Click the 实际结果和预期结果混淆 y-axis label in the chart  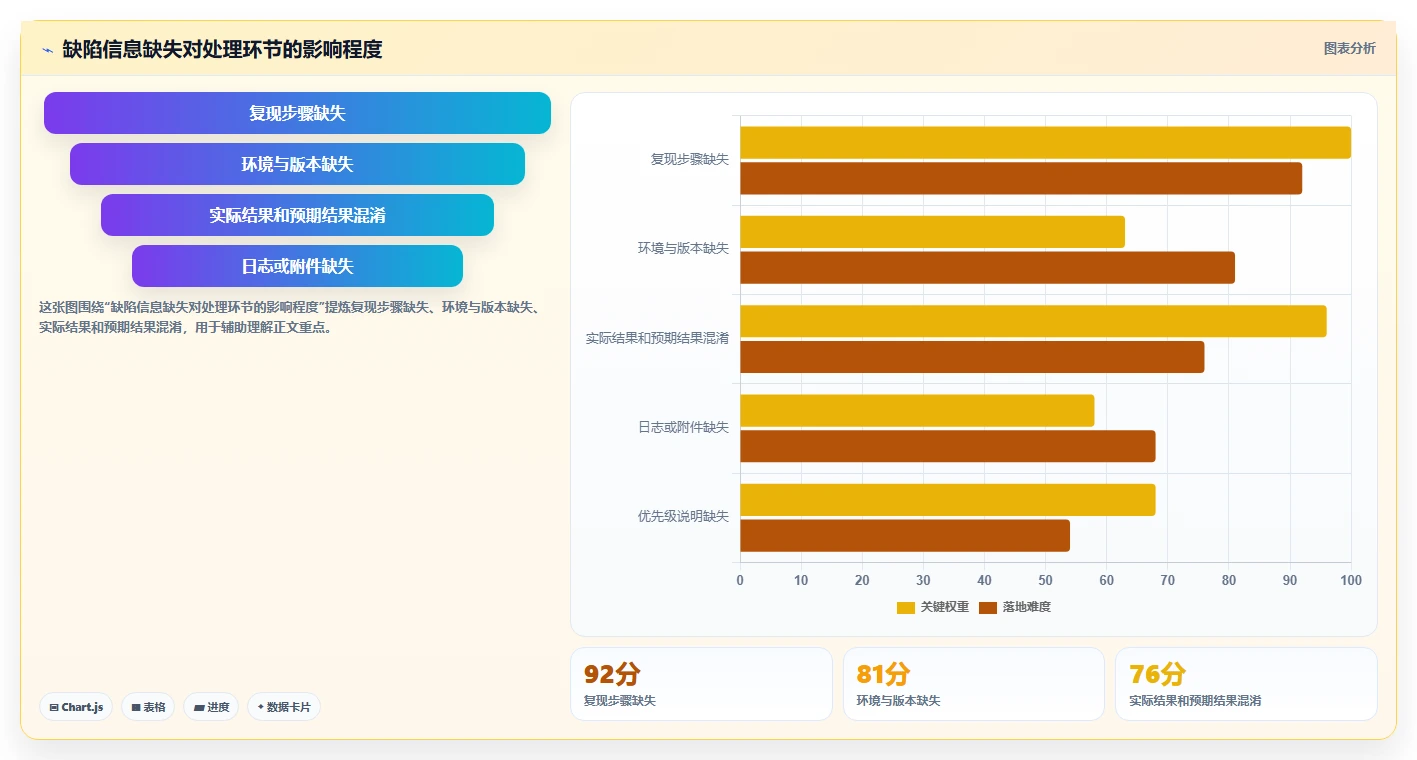(657, 338)
